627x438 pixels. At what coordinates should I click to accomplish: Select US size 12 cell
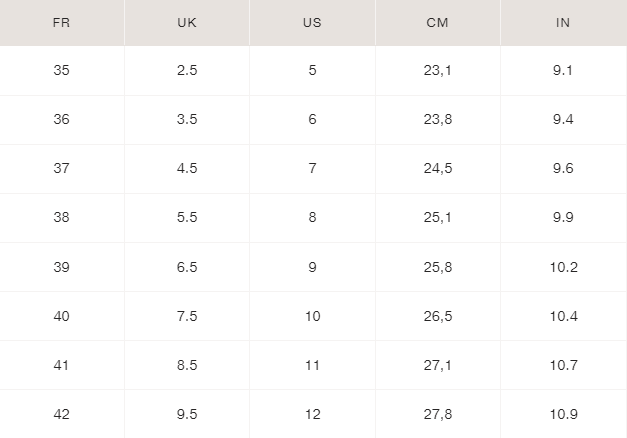pyautogui.click(x=312, y=414)
